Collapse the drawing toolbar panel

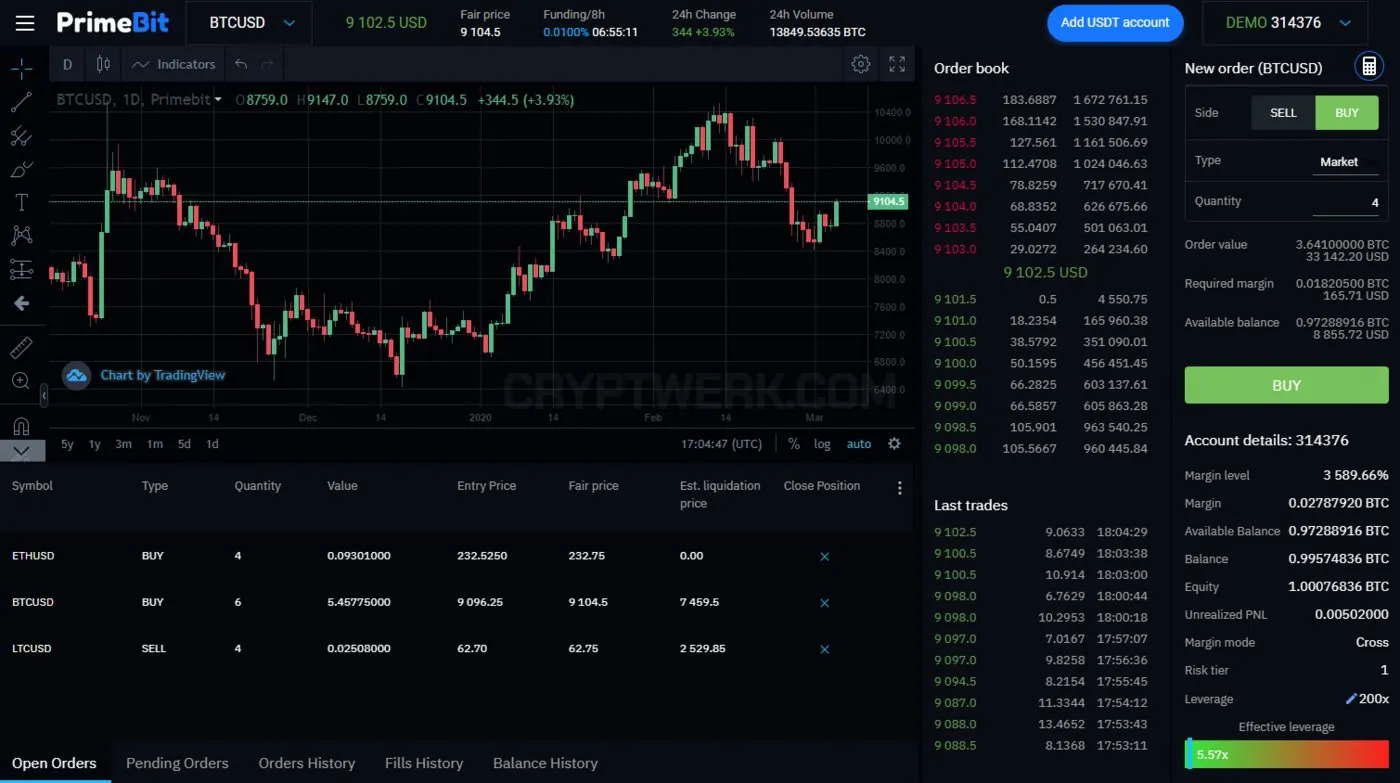pyautogui.click(x=43, y=397)
